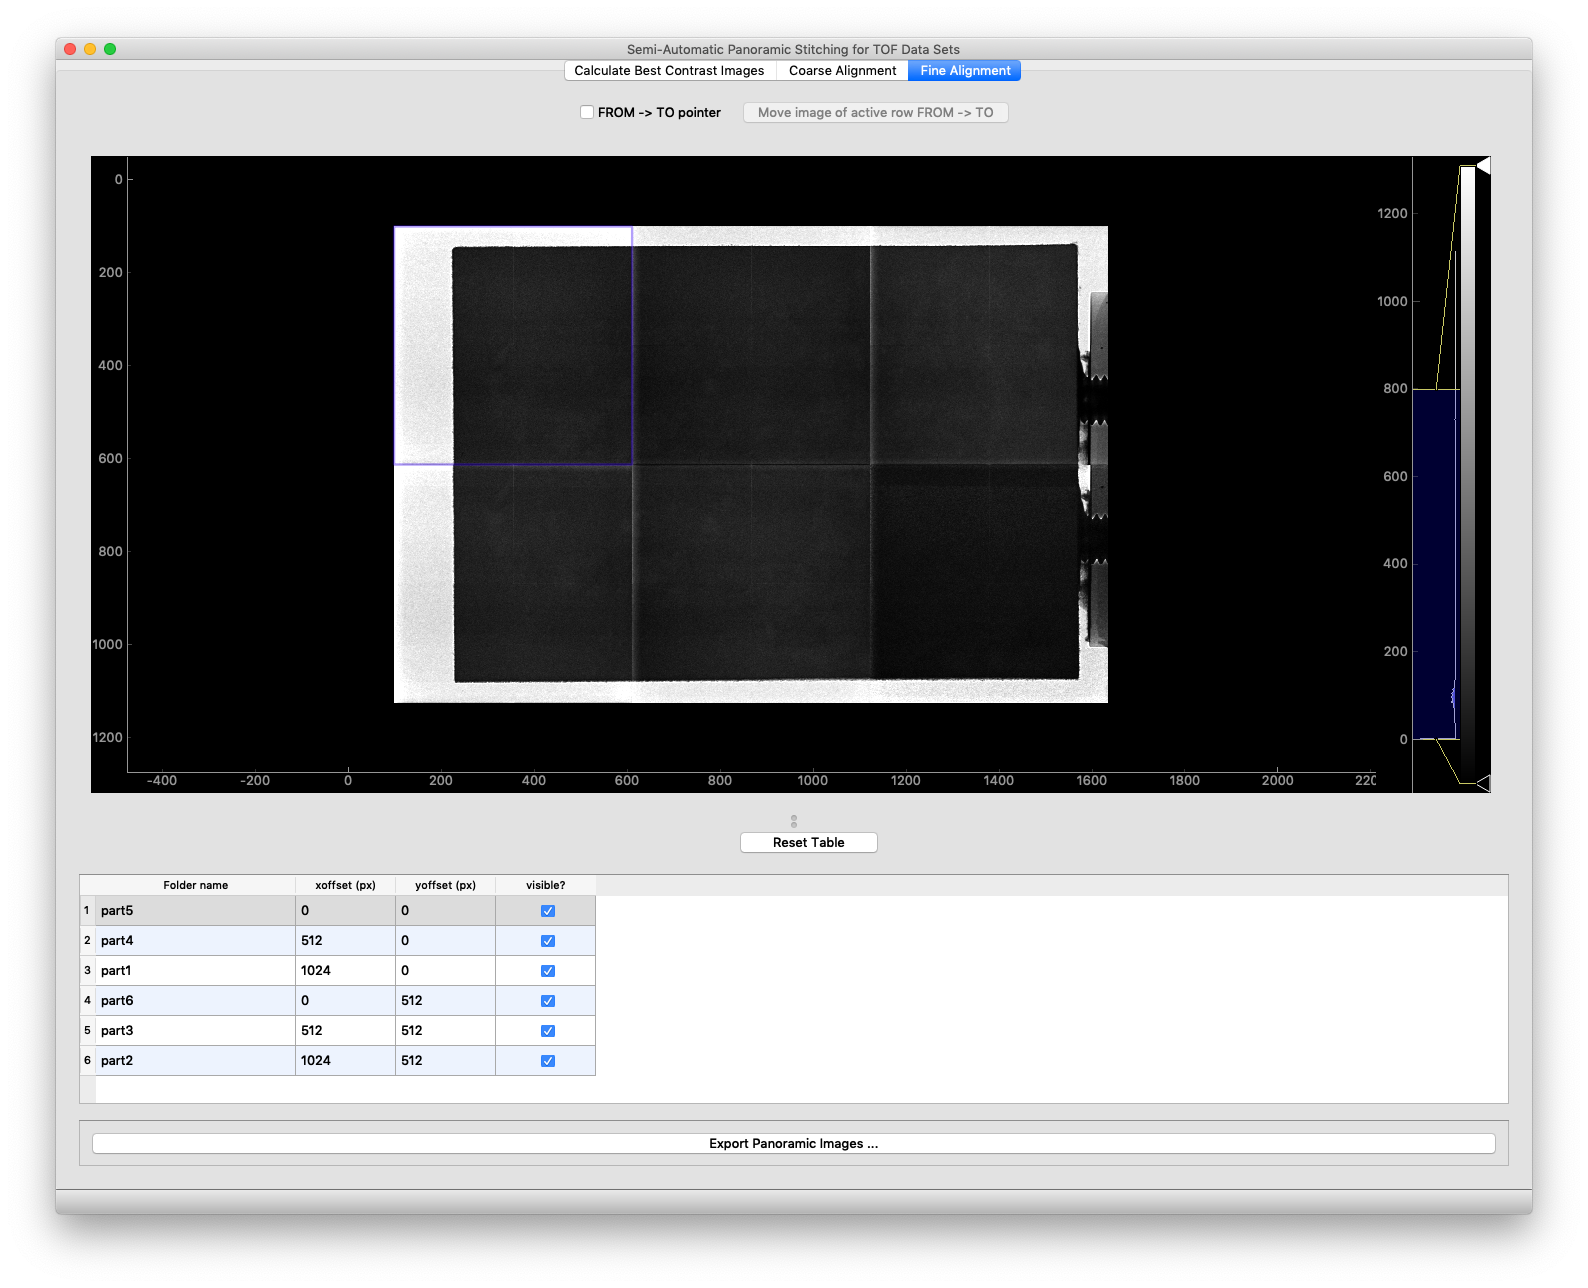The width and height of the screenshot is (1588, 1288).
Task: Click Export Panoramic Images button
Action: [x=793, y=1144]
